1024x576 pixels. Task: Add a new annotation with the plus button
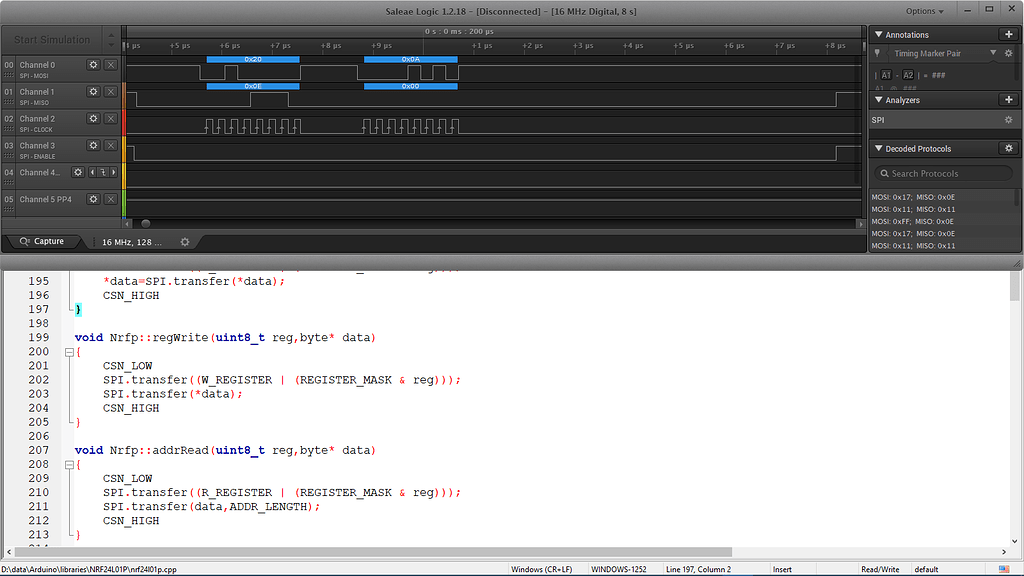[x=1009, y=33]
